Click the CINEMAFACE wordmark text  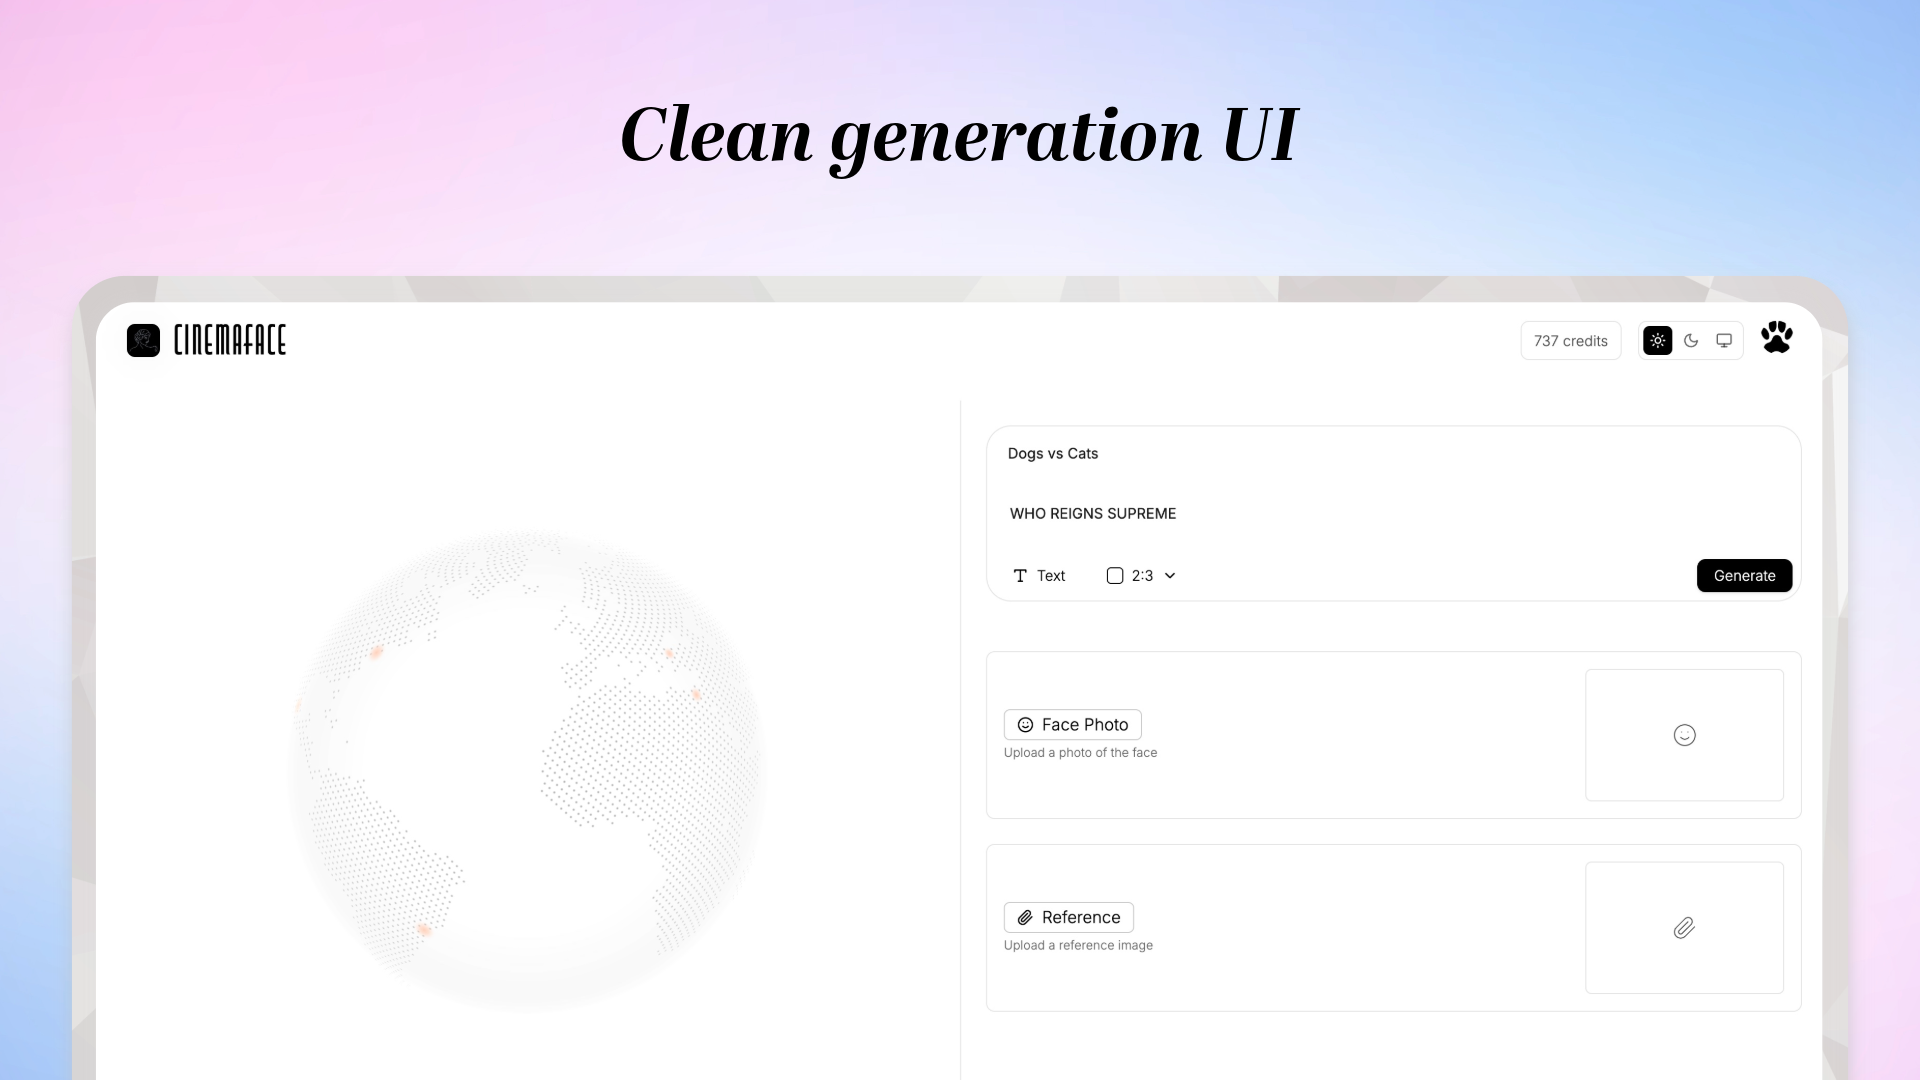tap(230, 340)
